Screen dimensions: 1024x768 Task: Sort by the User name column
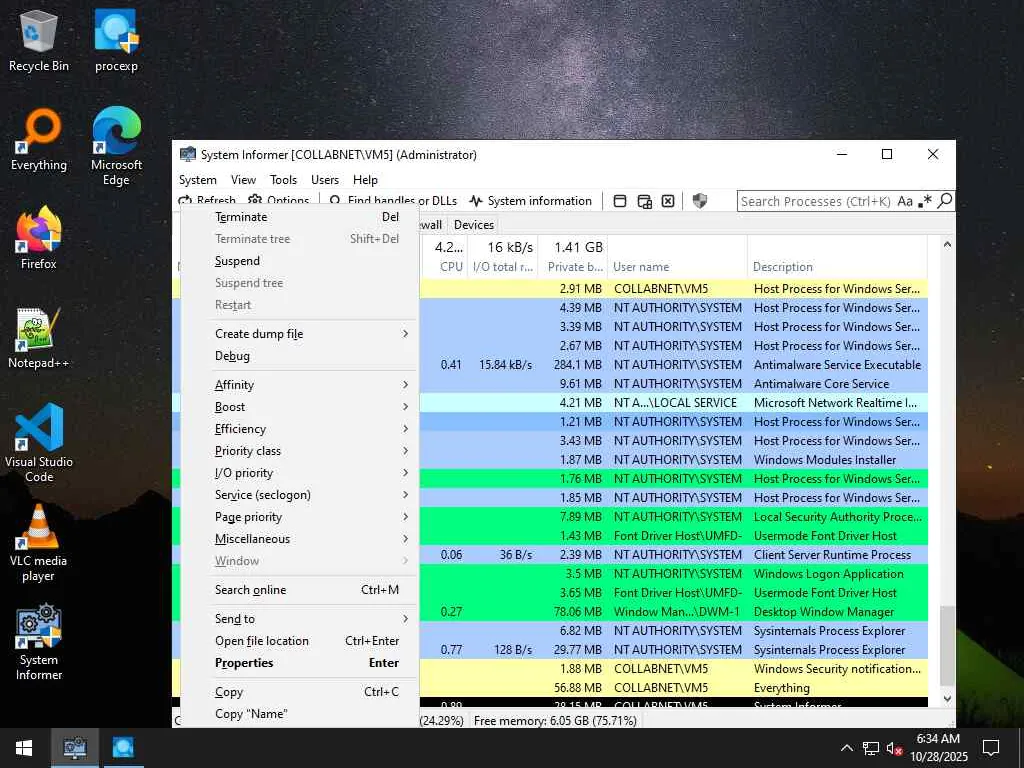pyautogui.click(x=677, y=257)
